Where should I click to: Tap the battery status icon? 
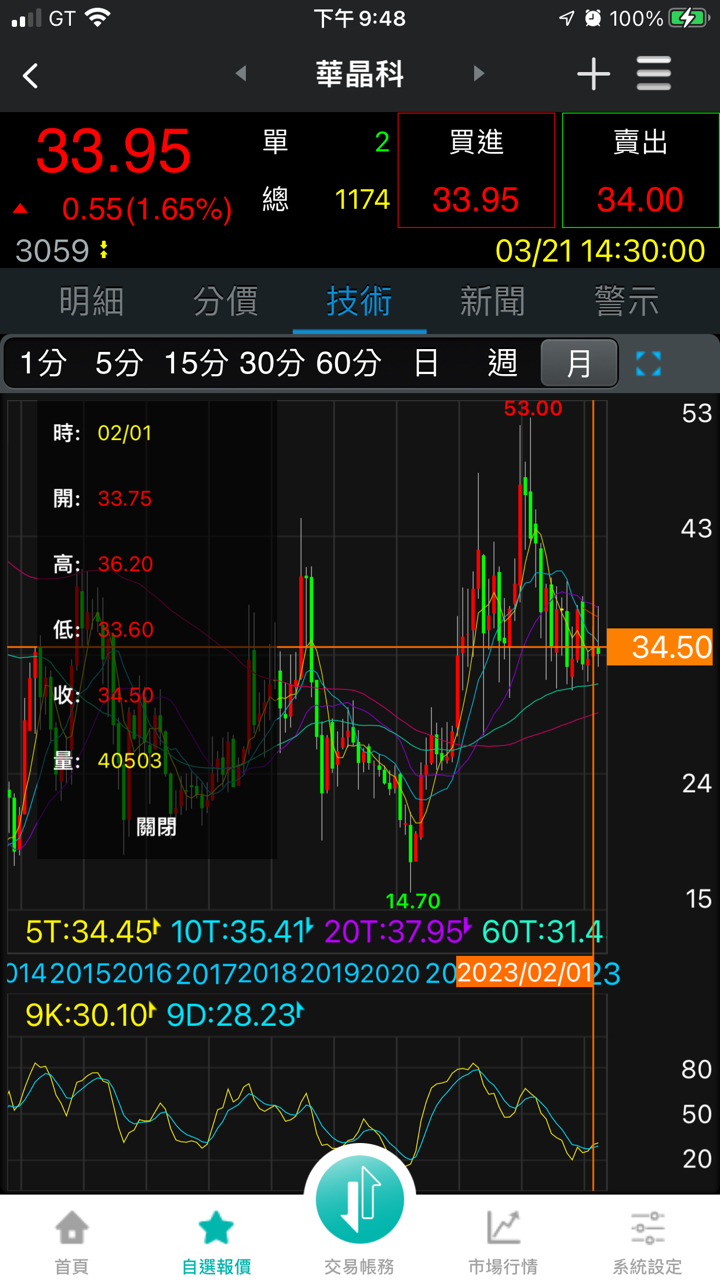pos(688,18)
